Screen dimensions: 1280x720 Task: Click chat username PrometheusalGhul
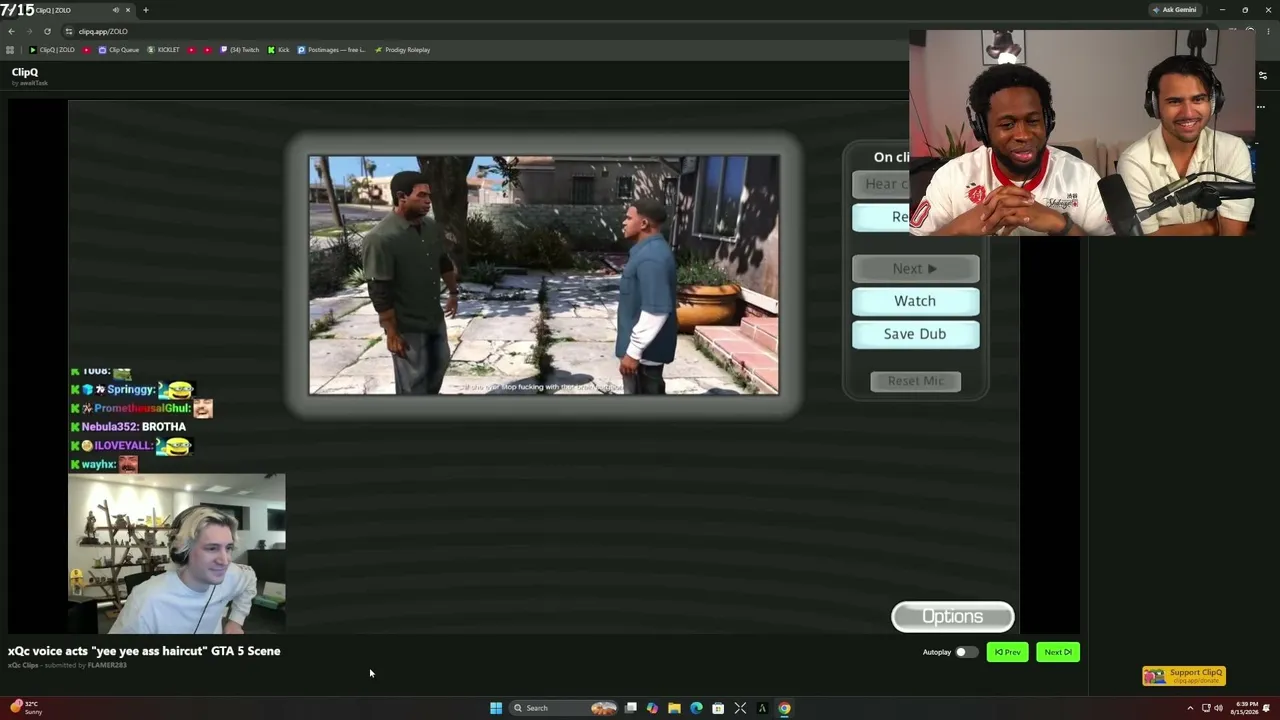pos(140,408)
